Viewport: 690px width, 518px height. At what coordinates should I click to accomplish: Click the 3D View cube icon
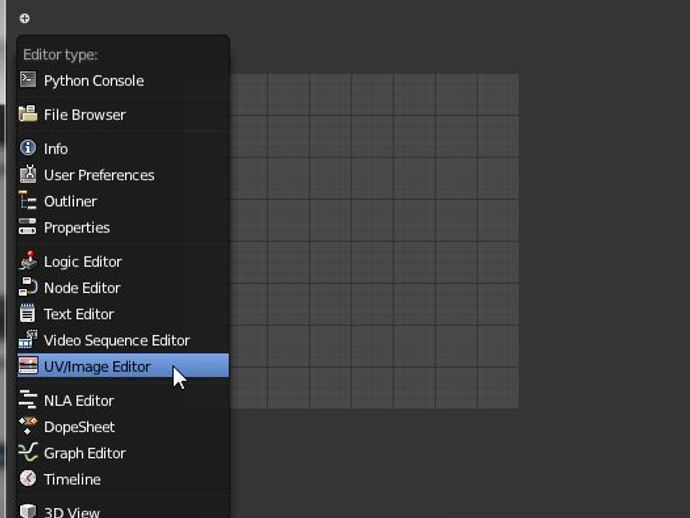click(x=28, y=511)
